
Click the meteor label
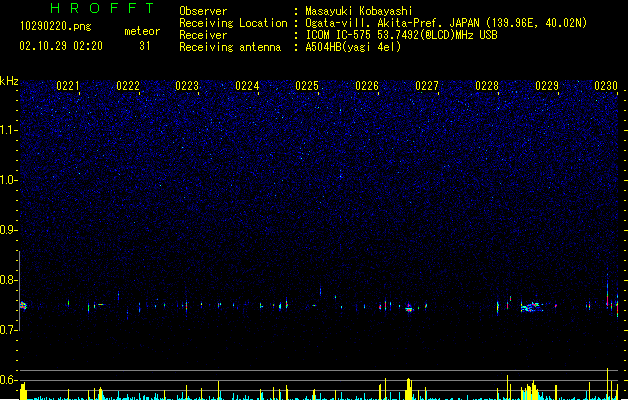[142, 31]
